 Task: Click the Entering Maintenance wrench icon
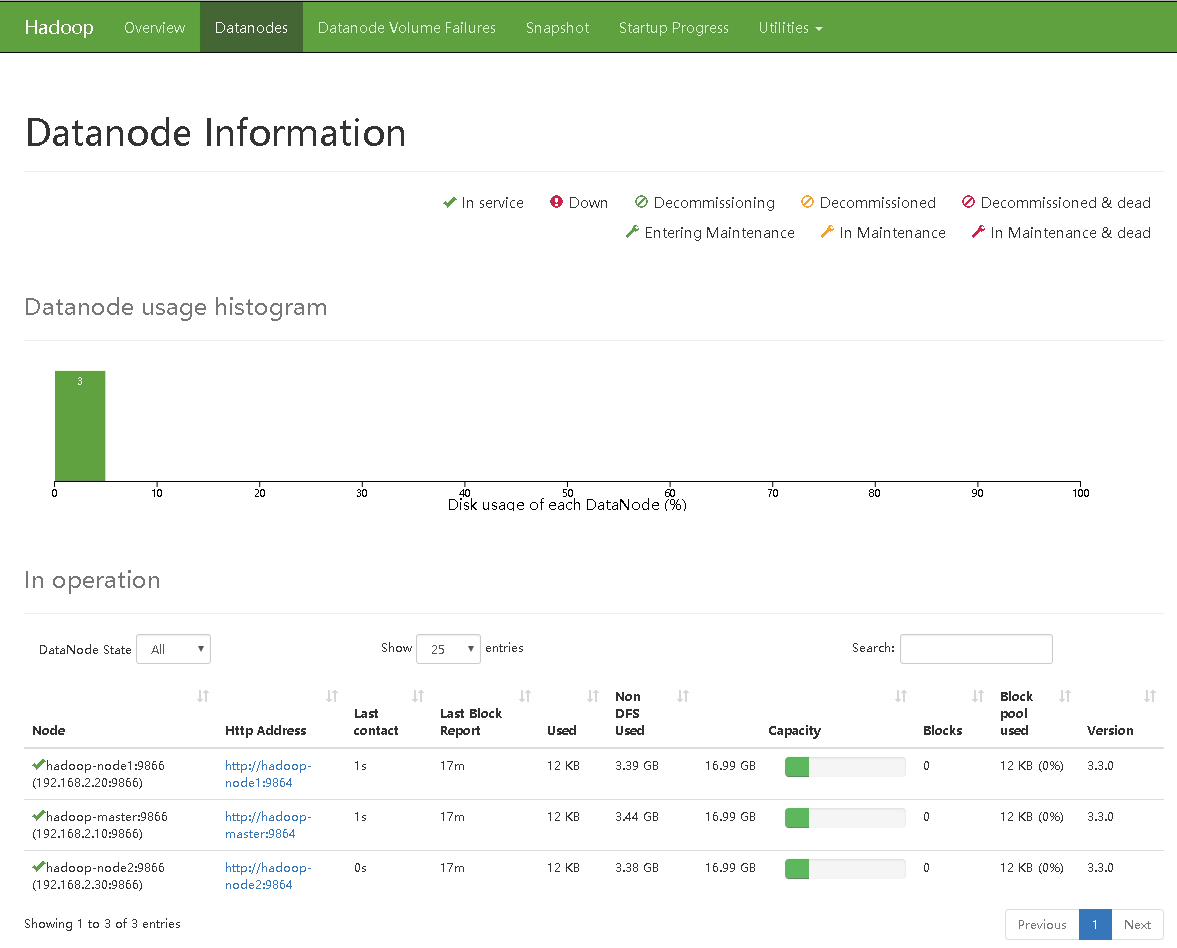632,232
